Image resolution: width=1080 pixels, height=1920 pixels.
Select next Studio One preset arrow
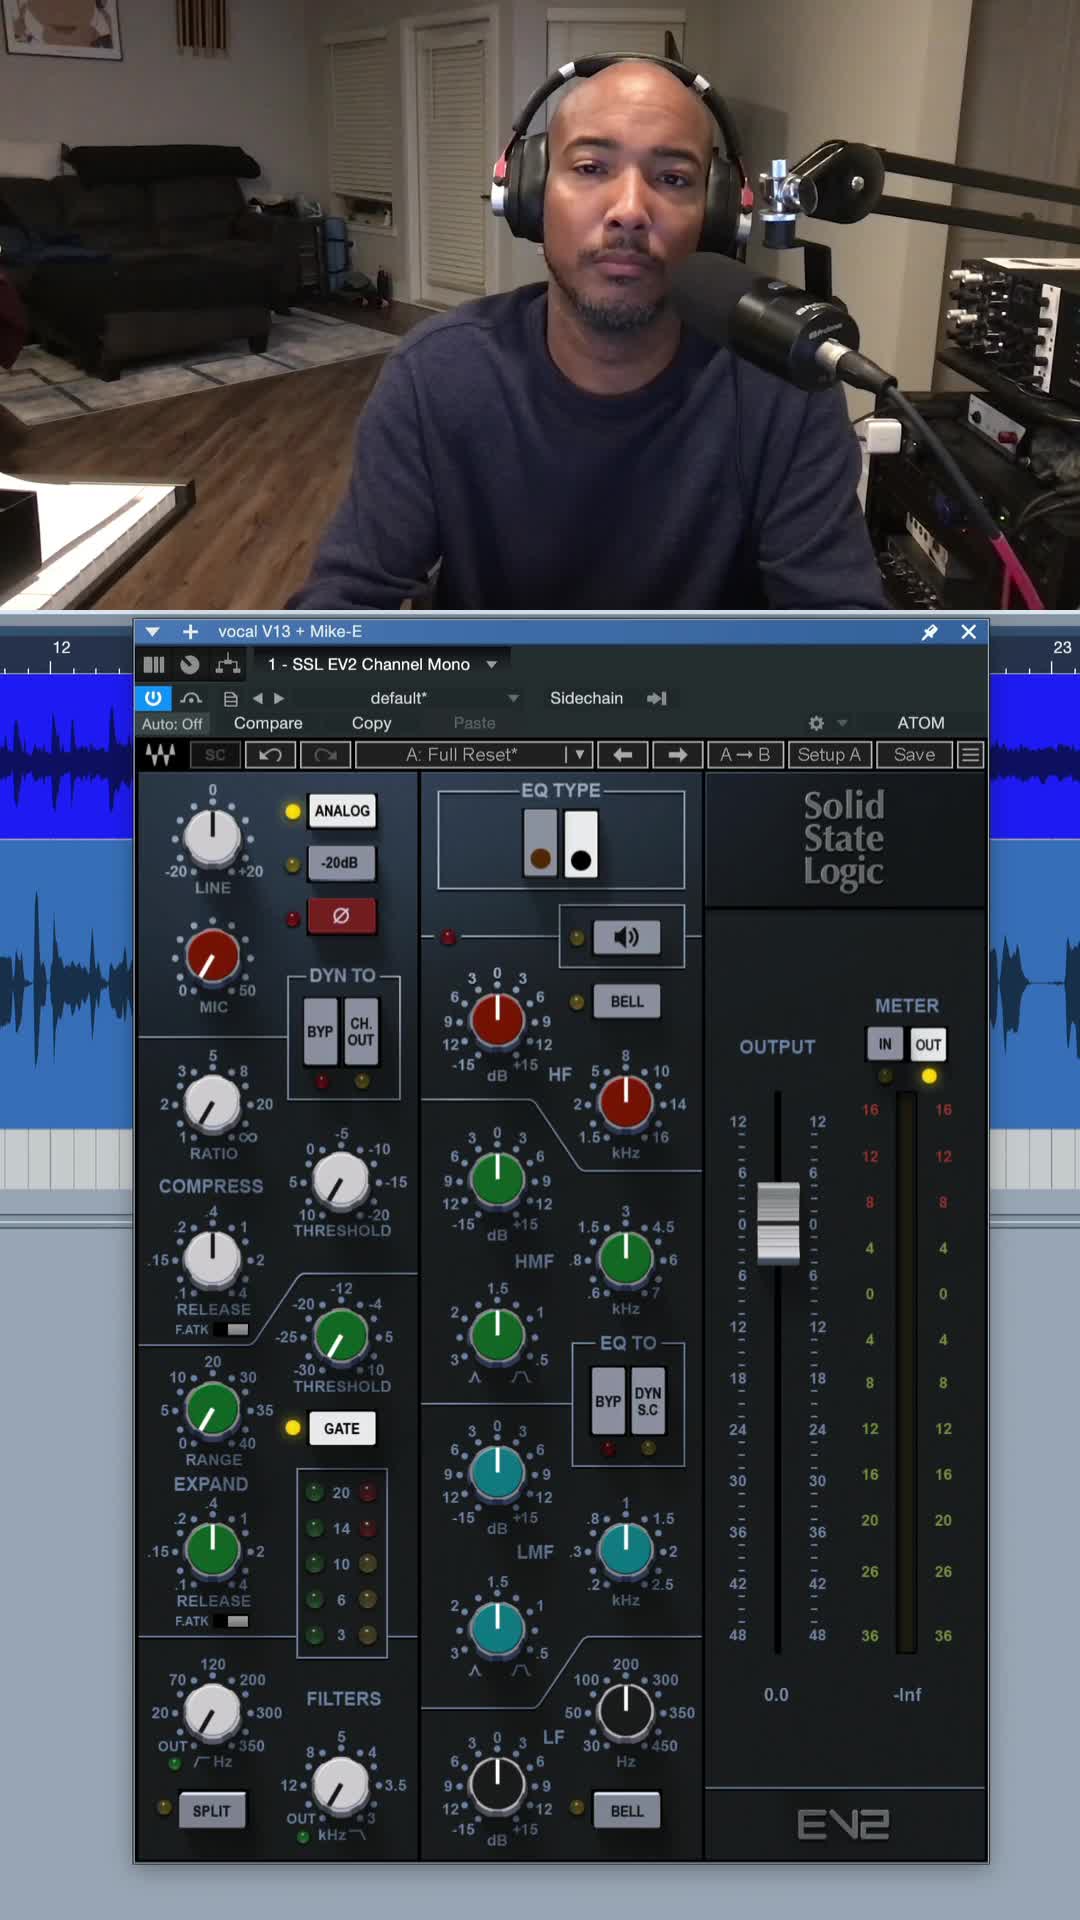pyautogui.click(x=279, y=698)
